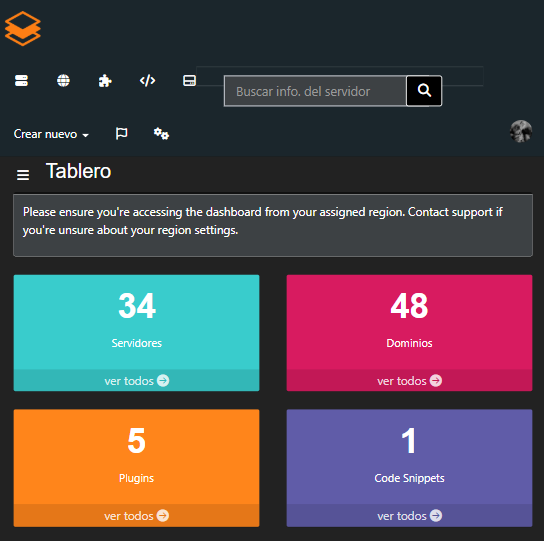Toggle the hamburger sidebar menu
The height and width of the screenshot is (541, 544).
click(23, 175)
